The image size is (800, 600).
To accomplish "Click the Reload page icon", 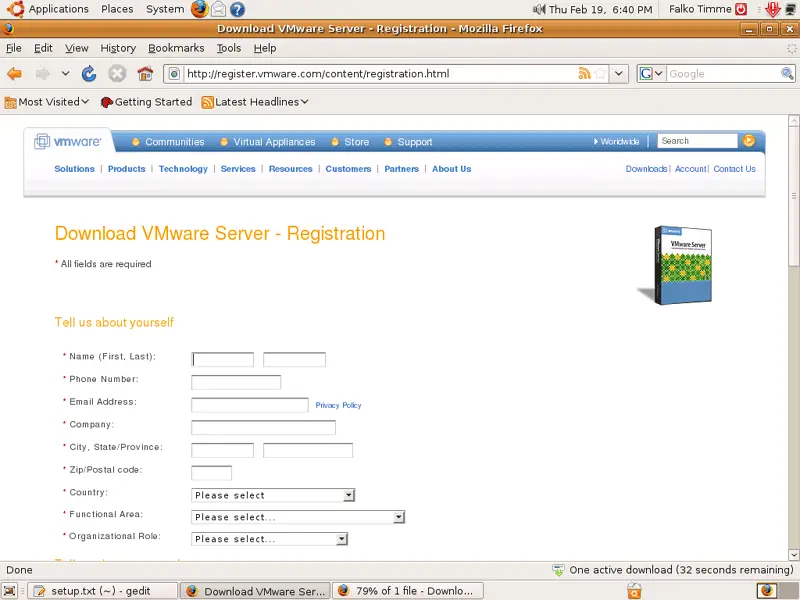I will point(89,74).
